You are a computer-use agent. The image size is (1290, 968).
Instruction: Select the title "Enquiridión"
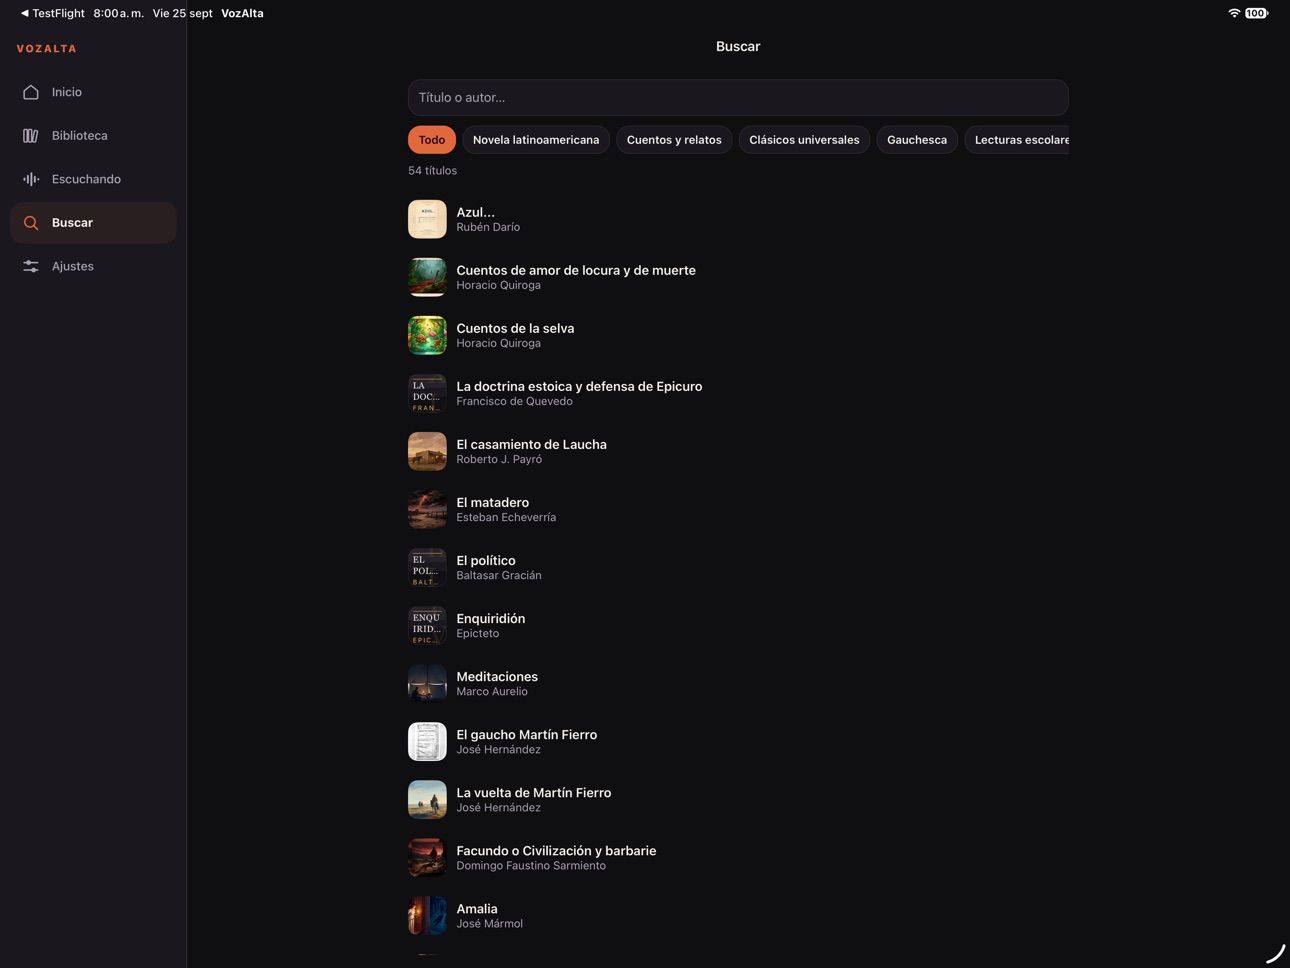pyautogui.click(x=491, y=618)
